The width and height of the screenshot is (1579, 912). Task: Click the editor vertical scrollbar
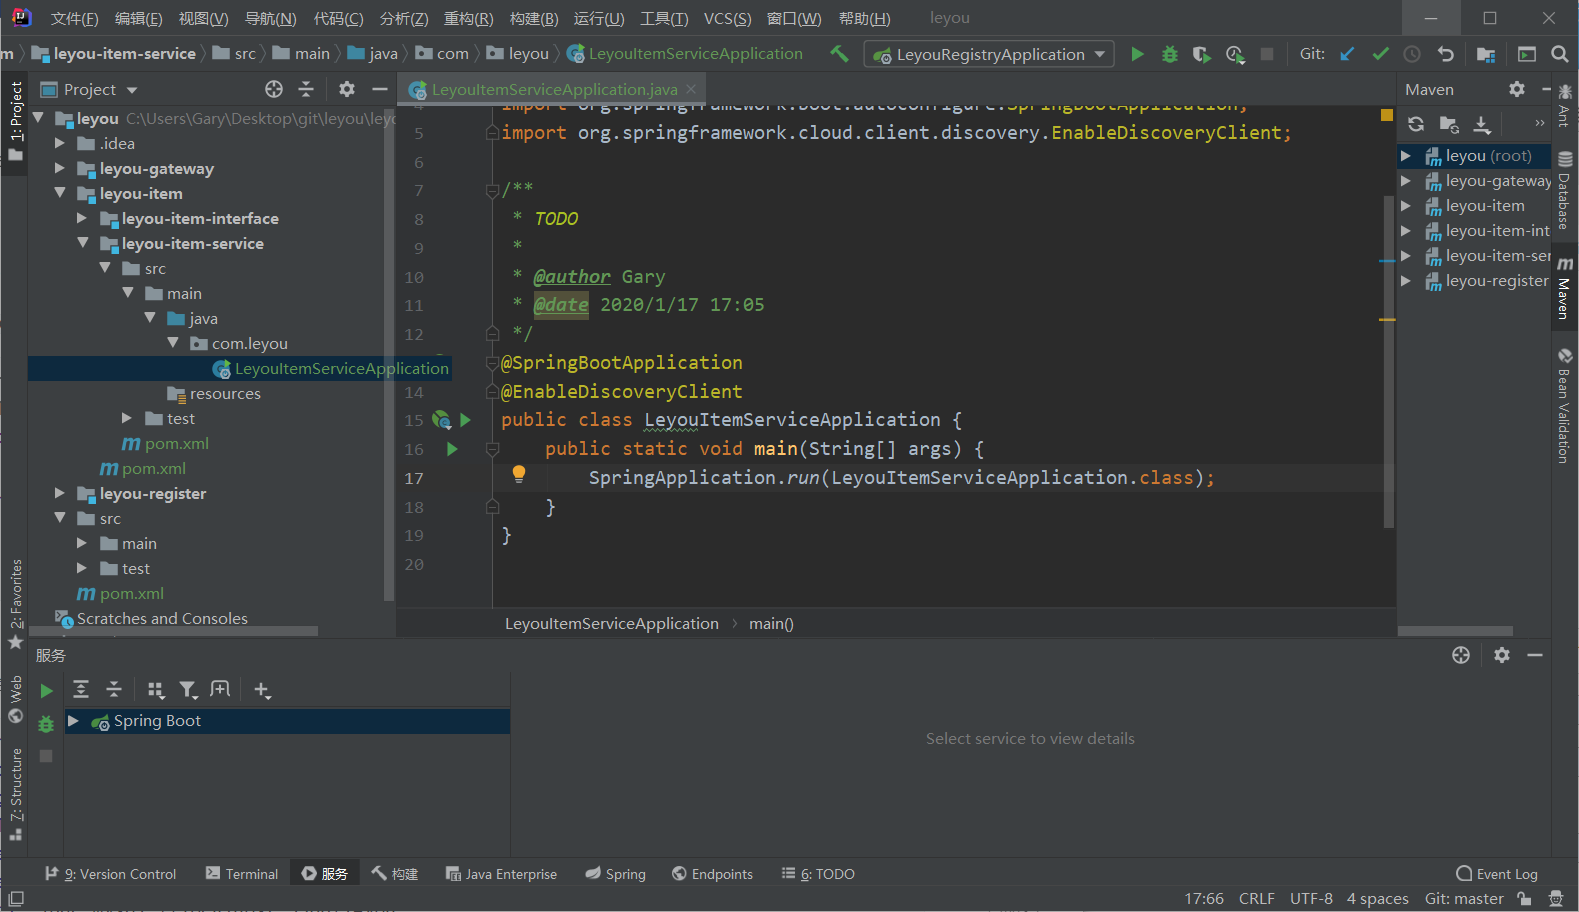(x=1389, y=360)
